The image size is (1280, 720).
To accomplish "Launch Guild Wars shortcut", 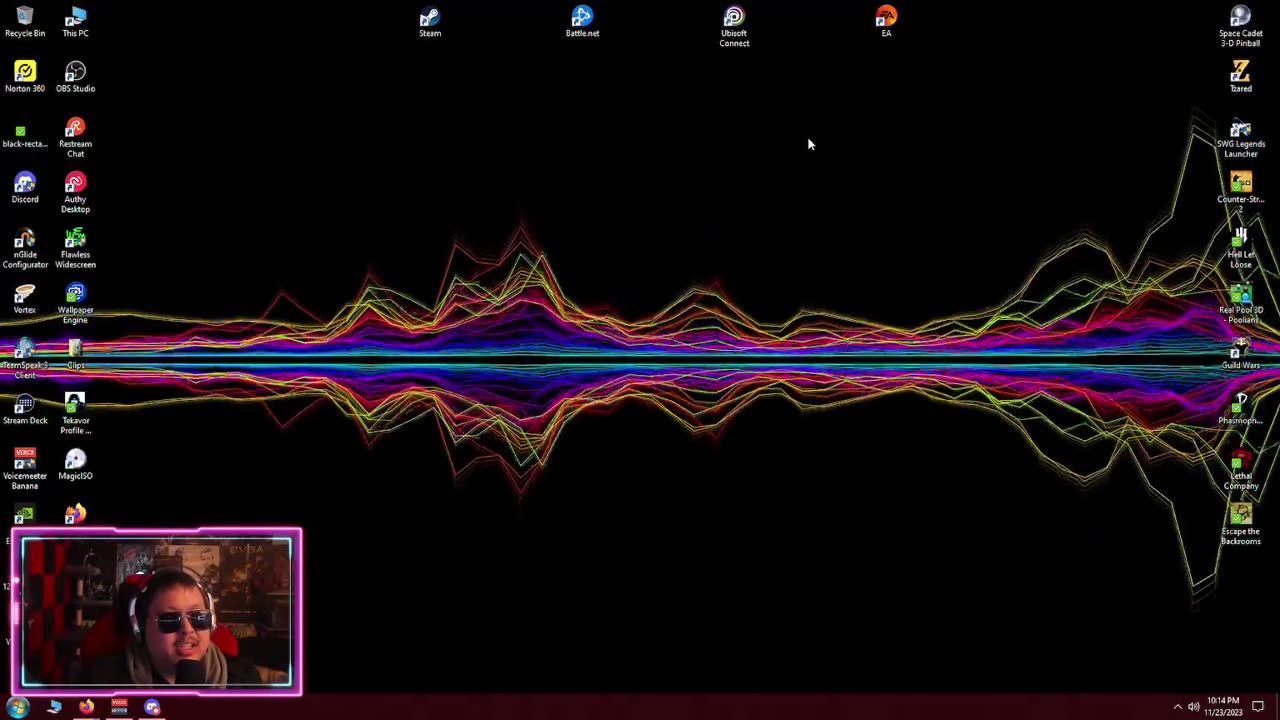I will (1240, 352).
